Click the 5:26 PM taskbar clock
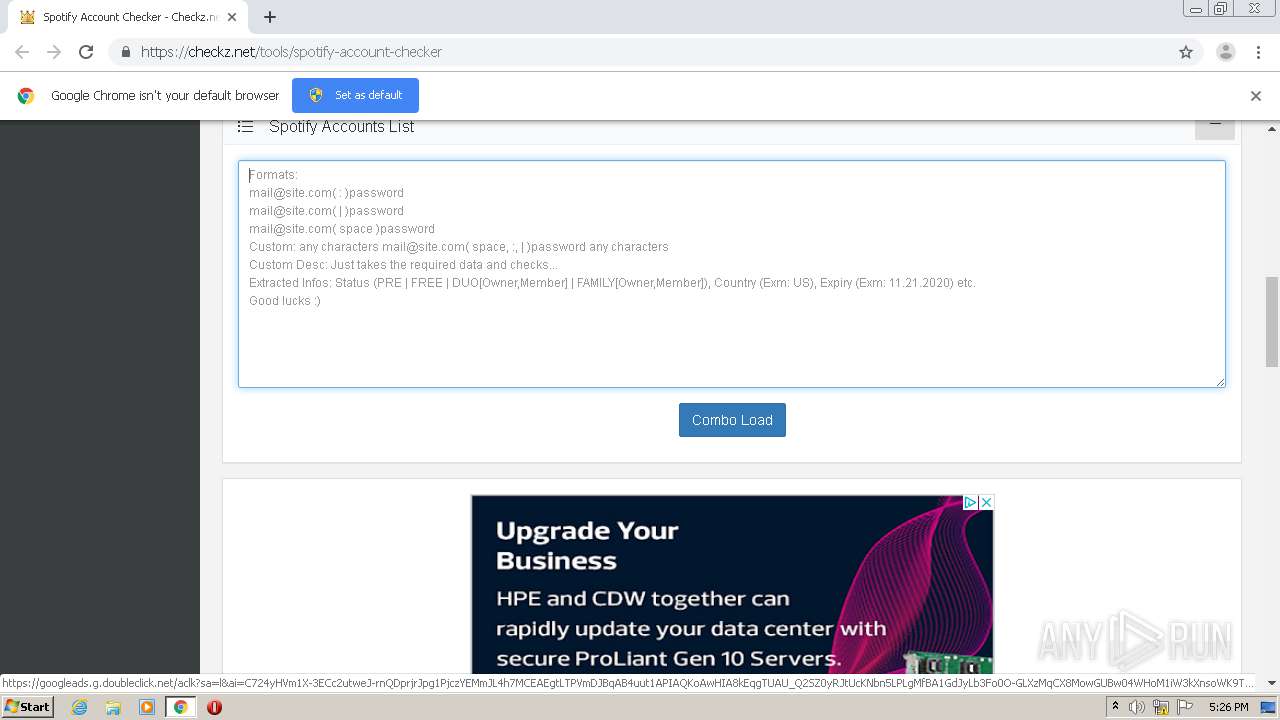 click(1228, 707)
